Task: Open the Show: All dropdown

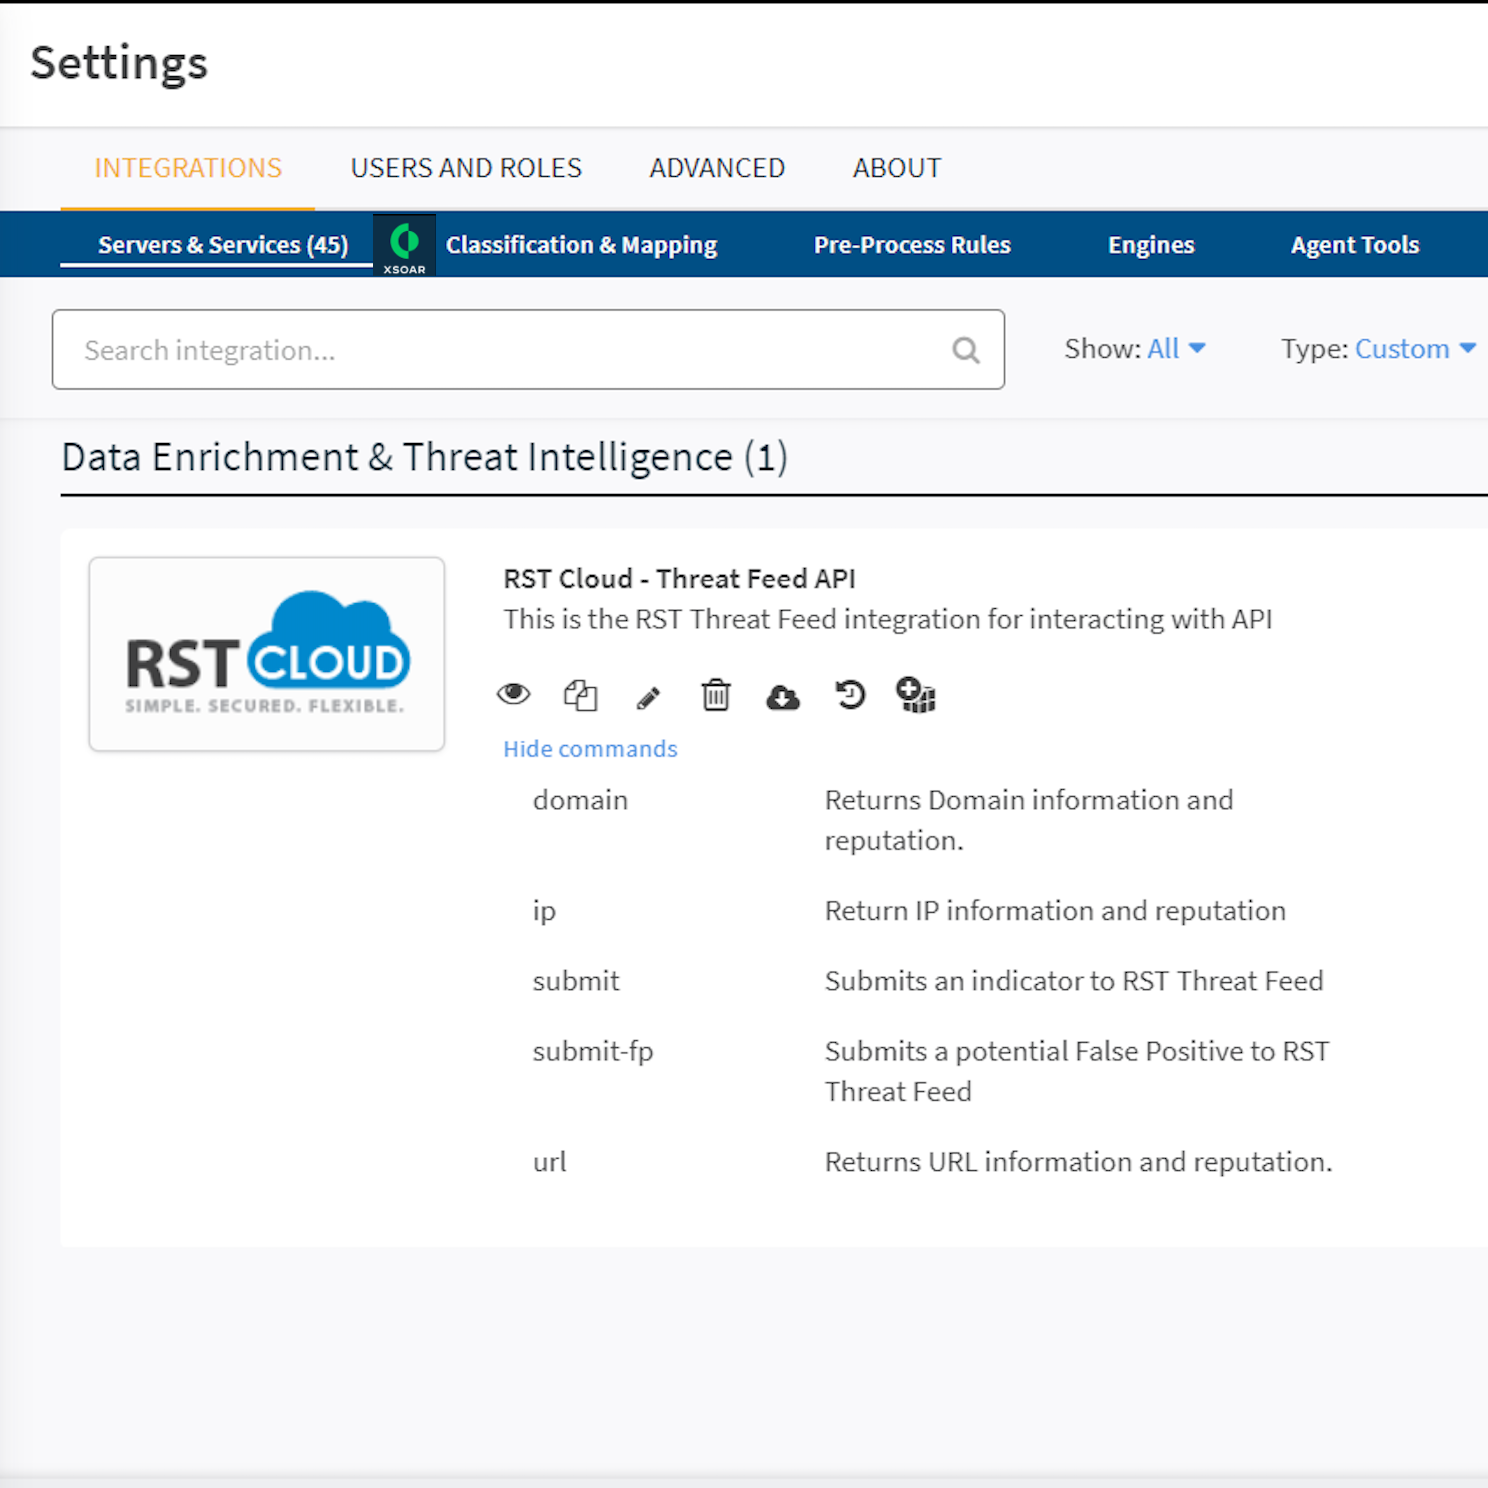Action: tap(1134, 349)
